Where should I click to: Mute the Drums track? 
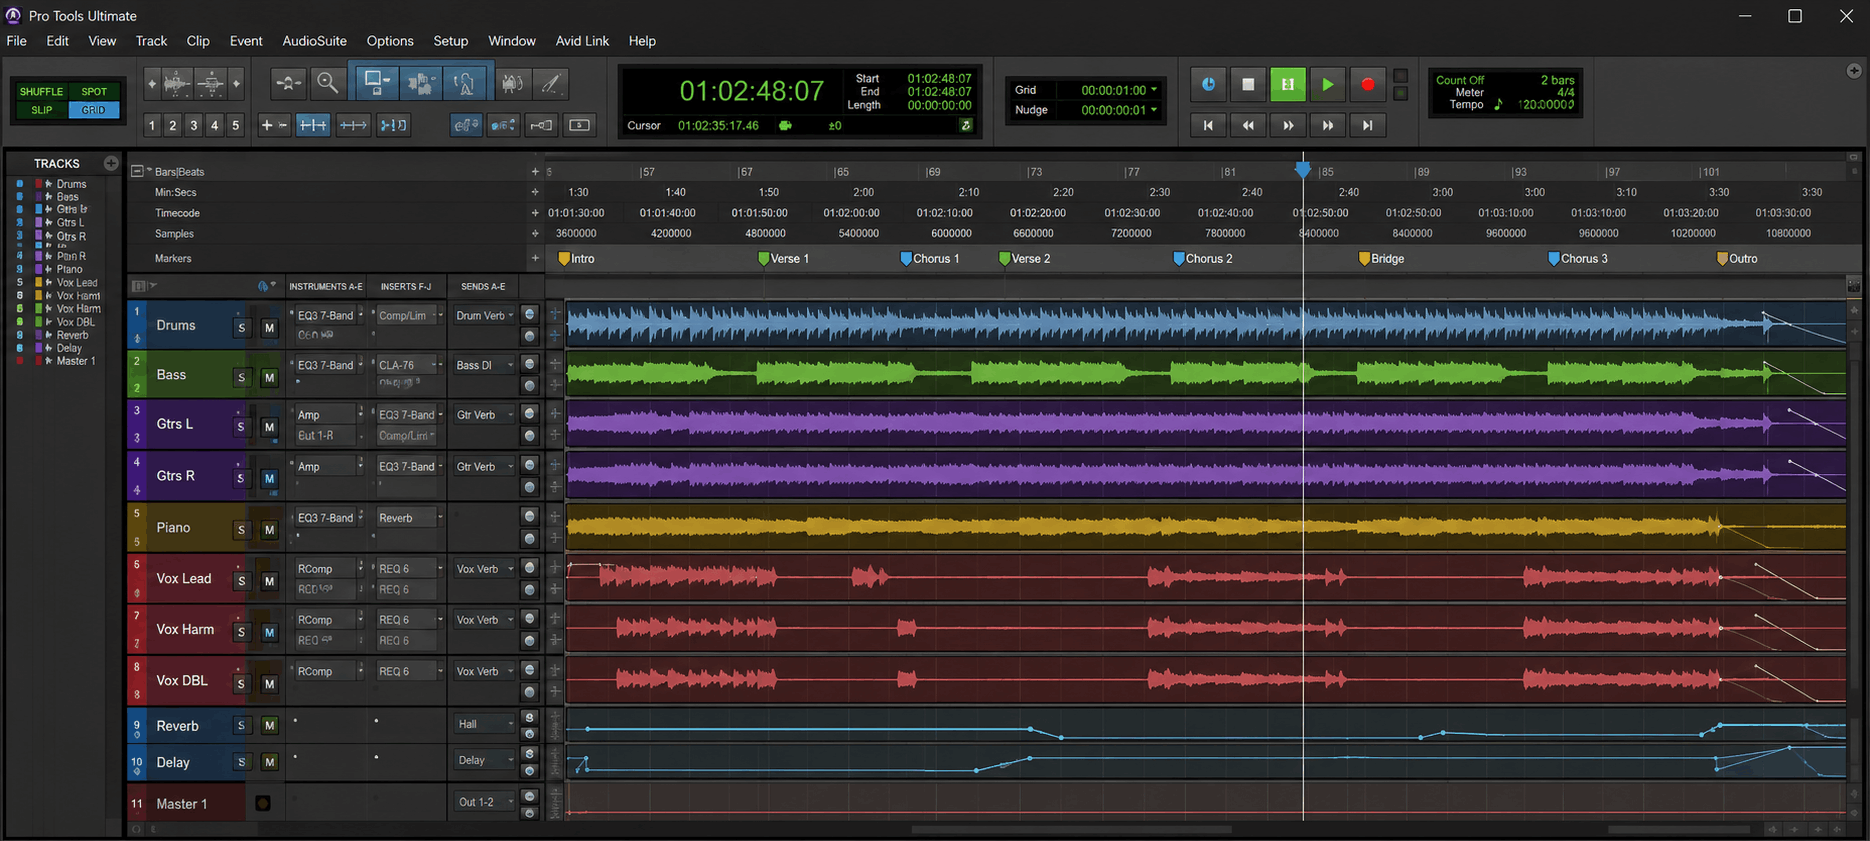coord(269,327)
